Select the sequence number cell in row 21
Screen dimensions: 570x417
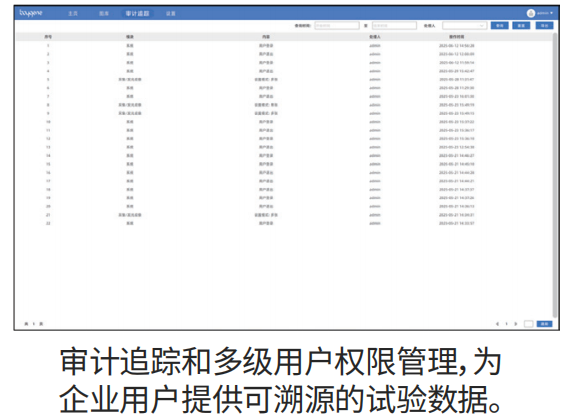(48, 215)
